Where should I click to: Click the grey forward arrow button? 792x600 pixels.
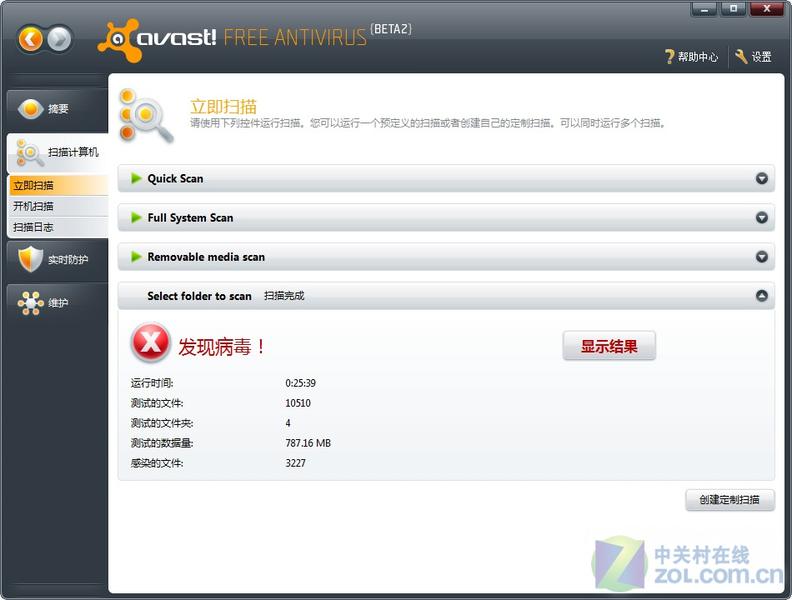click(x=59, y=38)
